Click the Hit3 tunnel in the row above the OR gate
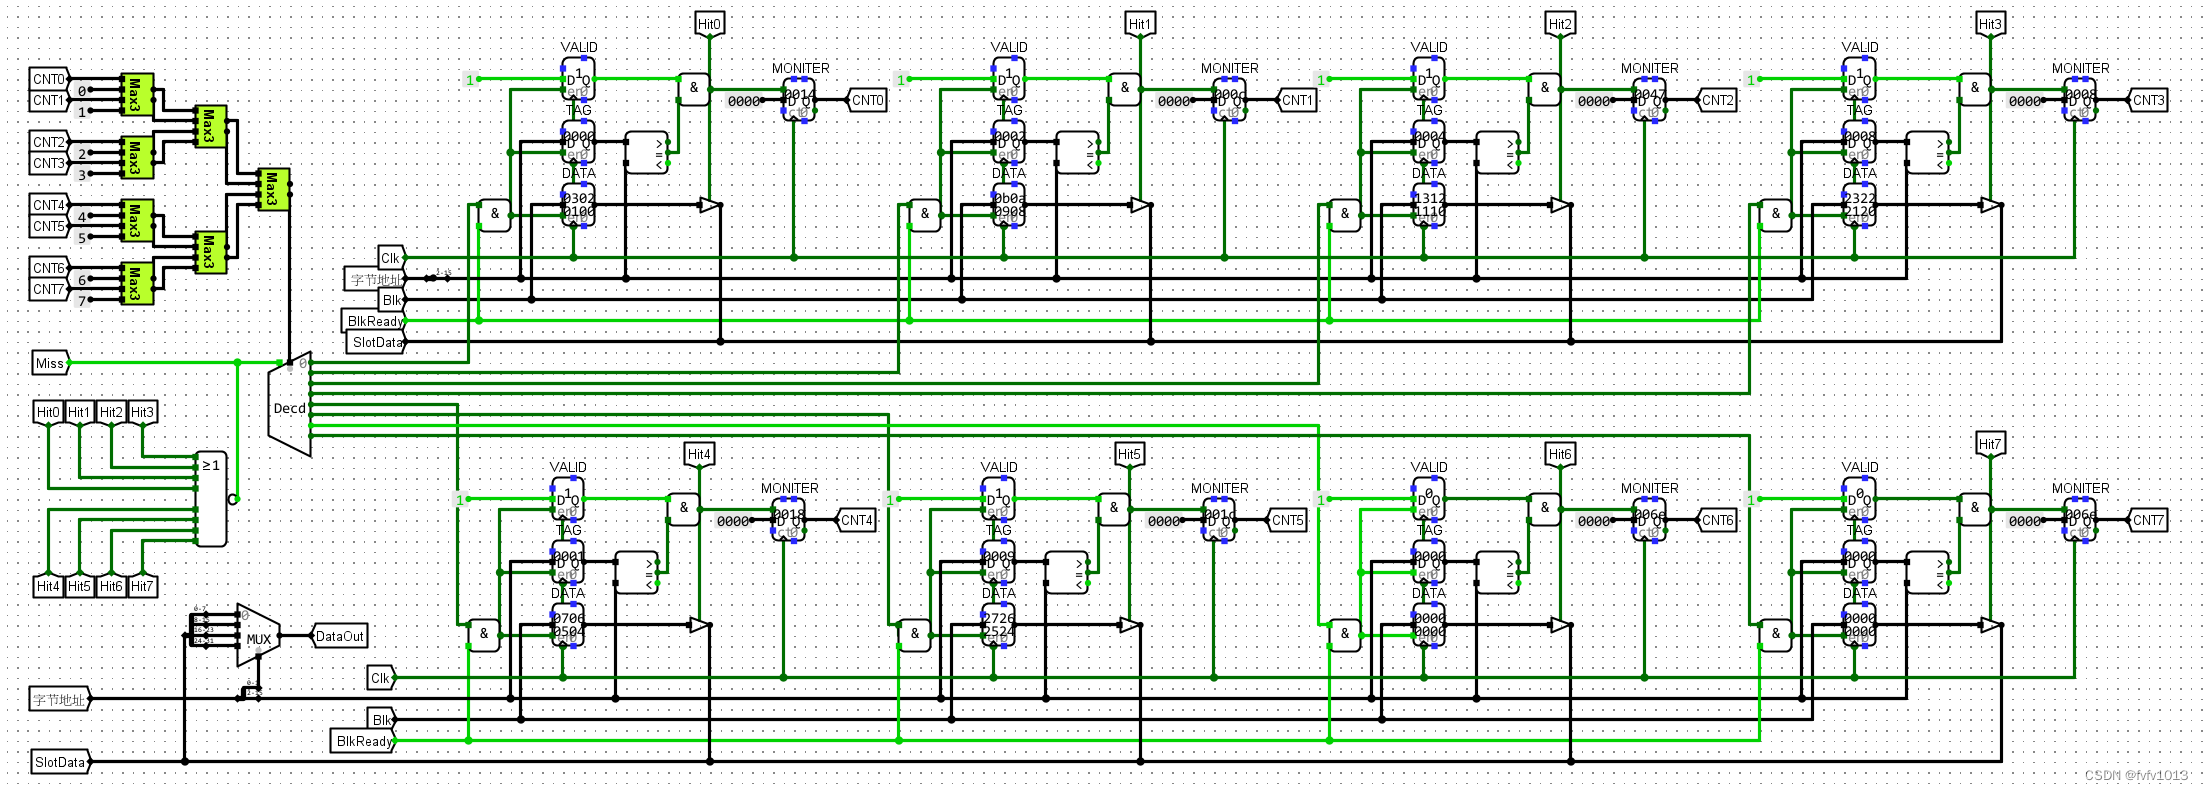Viewport: 2203px width, 790px height. coord(142,413)
